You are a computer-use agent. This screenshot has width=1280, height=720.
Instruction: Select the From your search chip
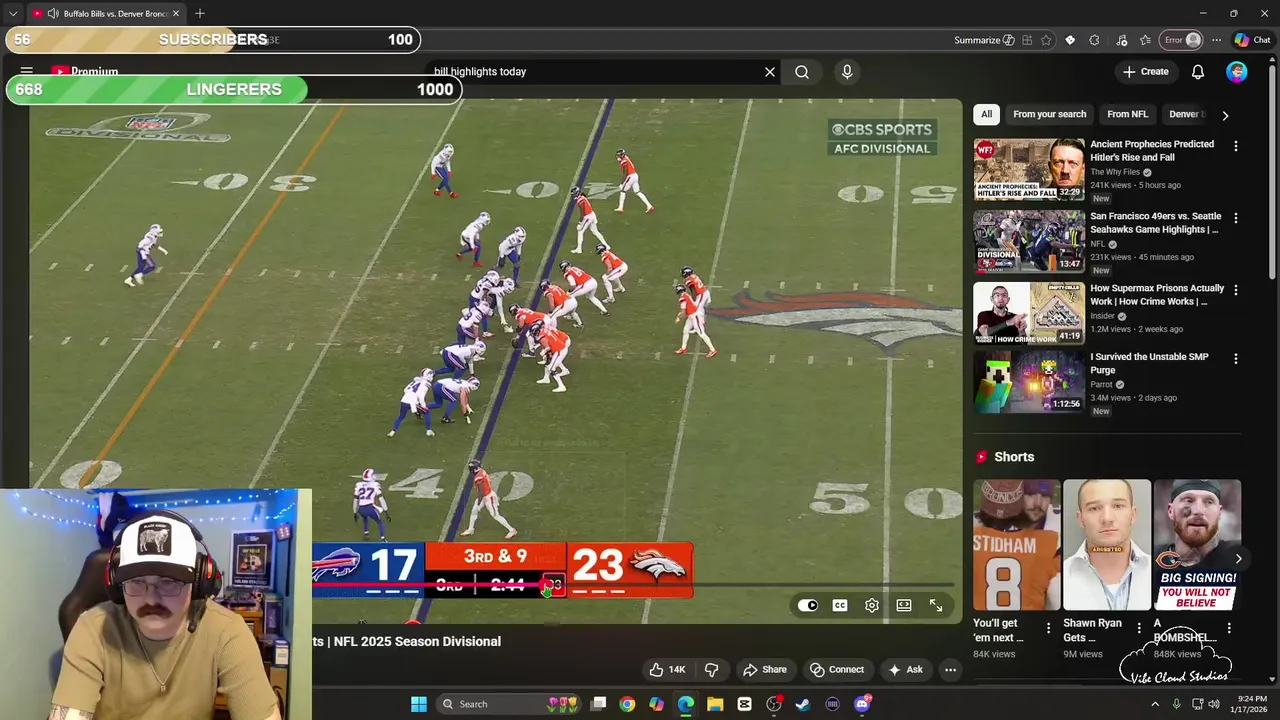(1050, 114)
